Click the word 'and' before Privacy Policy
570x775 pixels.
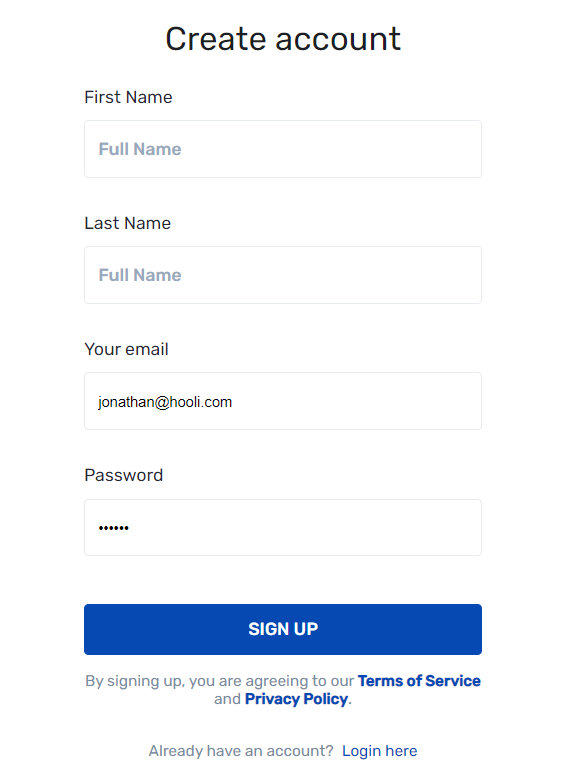227,699
